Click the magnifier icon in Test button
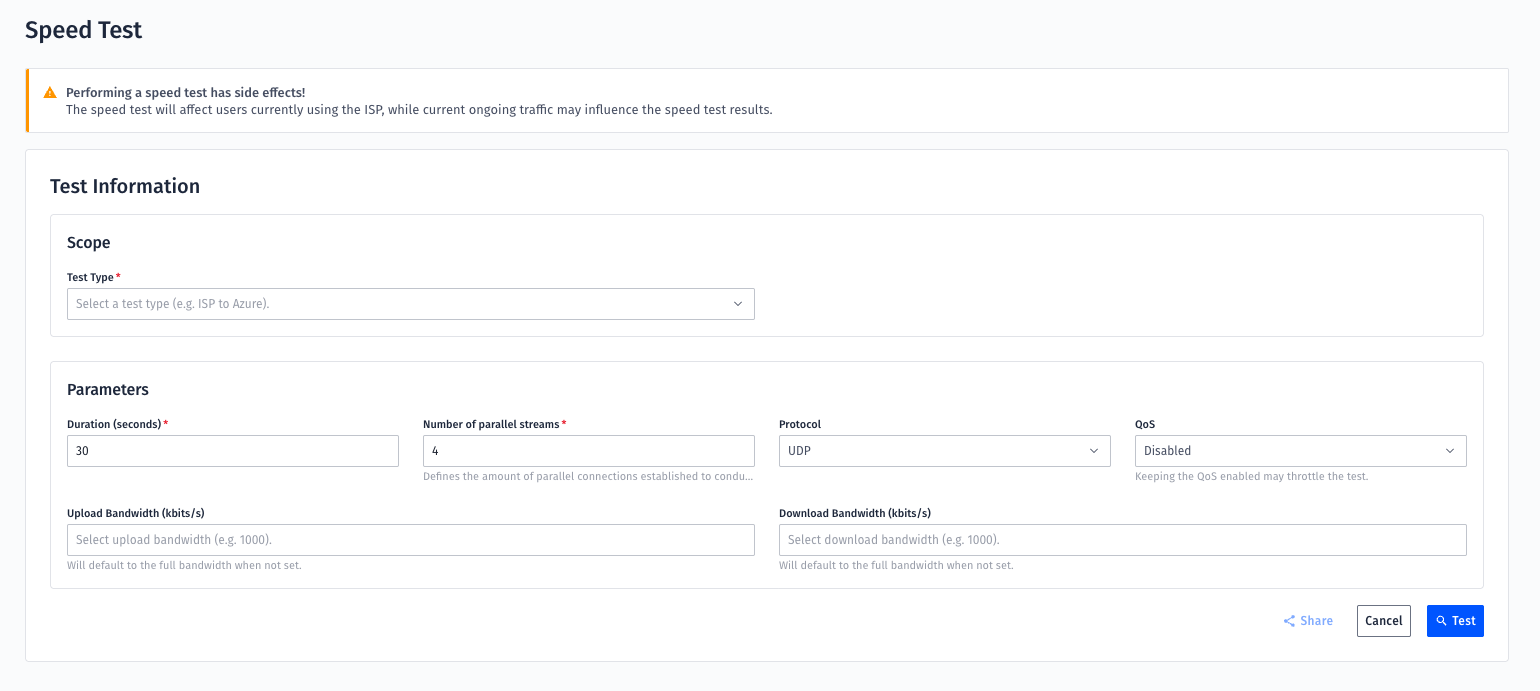This screenshot has width=1540, height=691. pyautogui.click(x=1441, y=621)
